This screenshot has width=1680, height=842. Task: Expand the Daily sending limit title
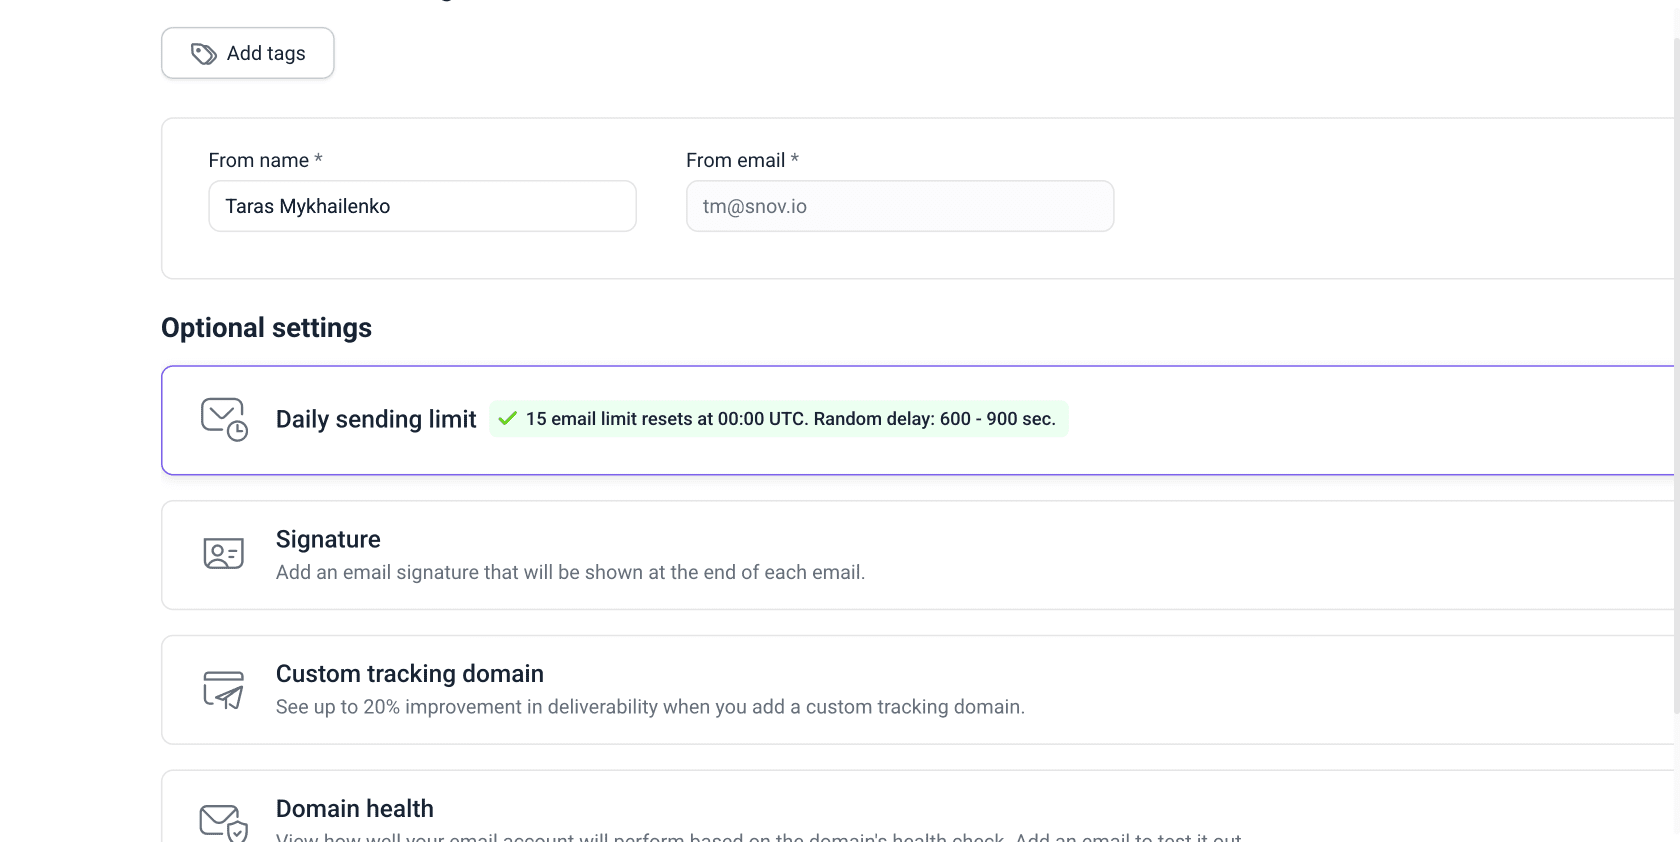pos(376,419)
